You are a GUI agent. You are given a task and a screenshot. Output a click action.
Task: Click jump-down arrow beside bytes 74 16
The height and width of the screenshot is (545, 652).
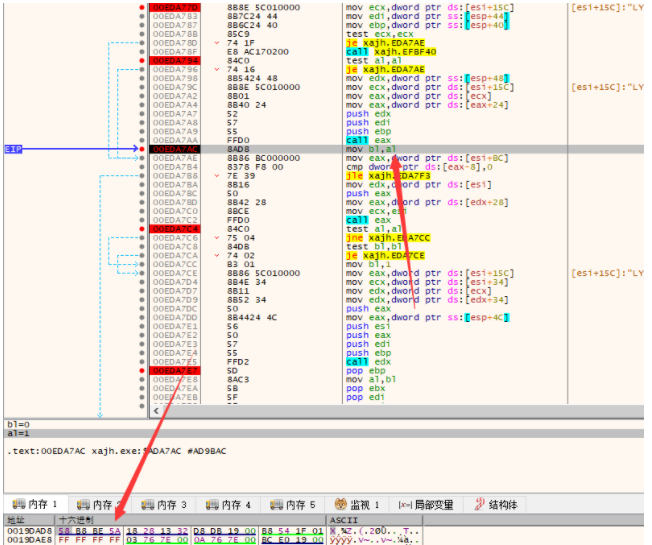(x=217, y=69)
